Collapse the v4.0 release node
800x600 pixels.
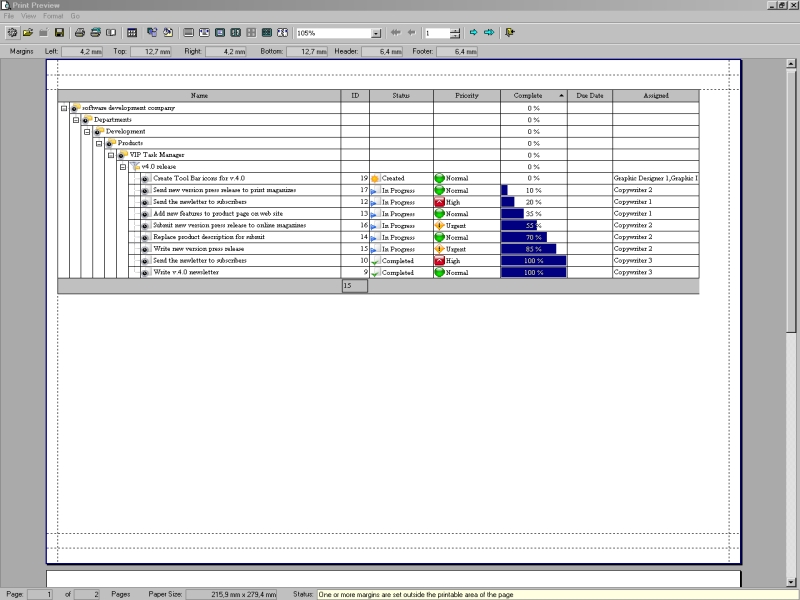122,167
